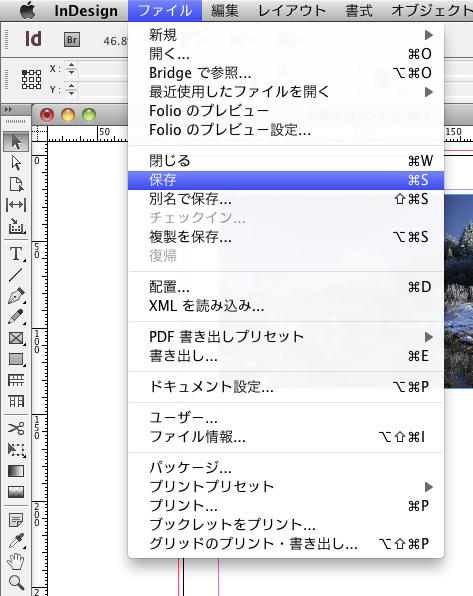Open the 編集 menu
Image resolution: width=473 pixels, height=596 pixels.
tap(225, 11)
